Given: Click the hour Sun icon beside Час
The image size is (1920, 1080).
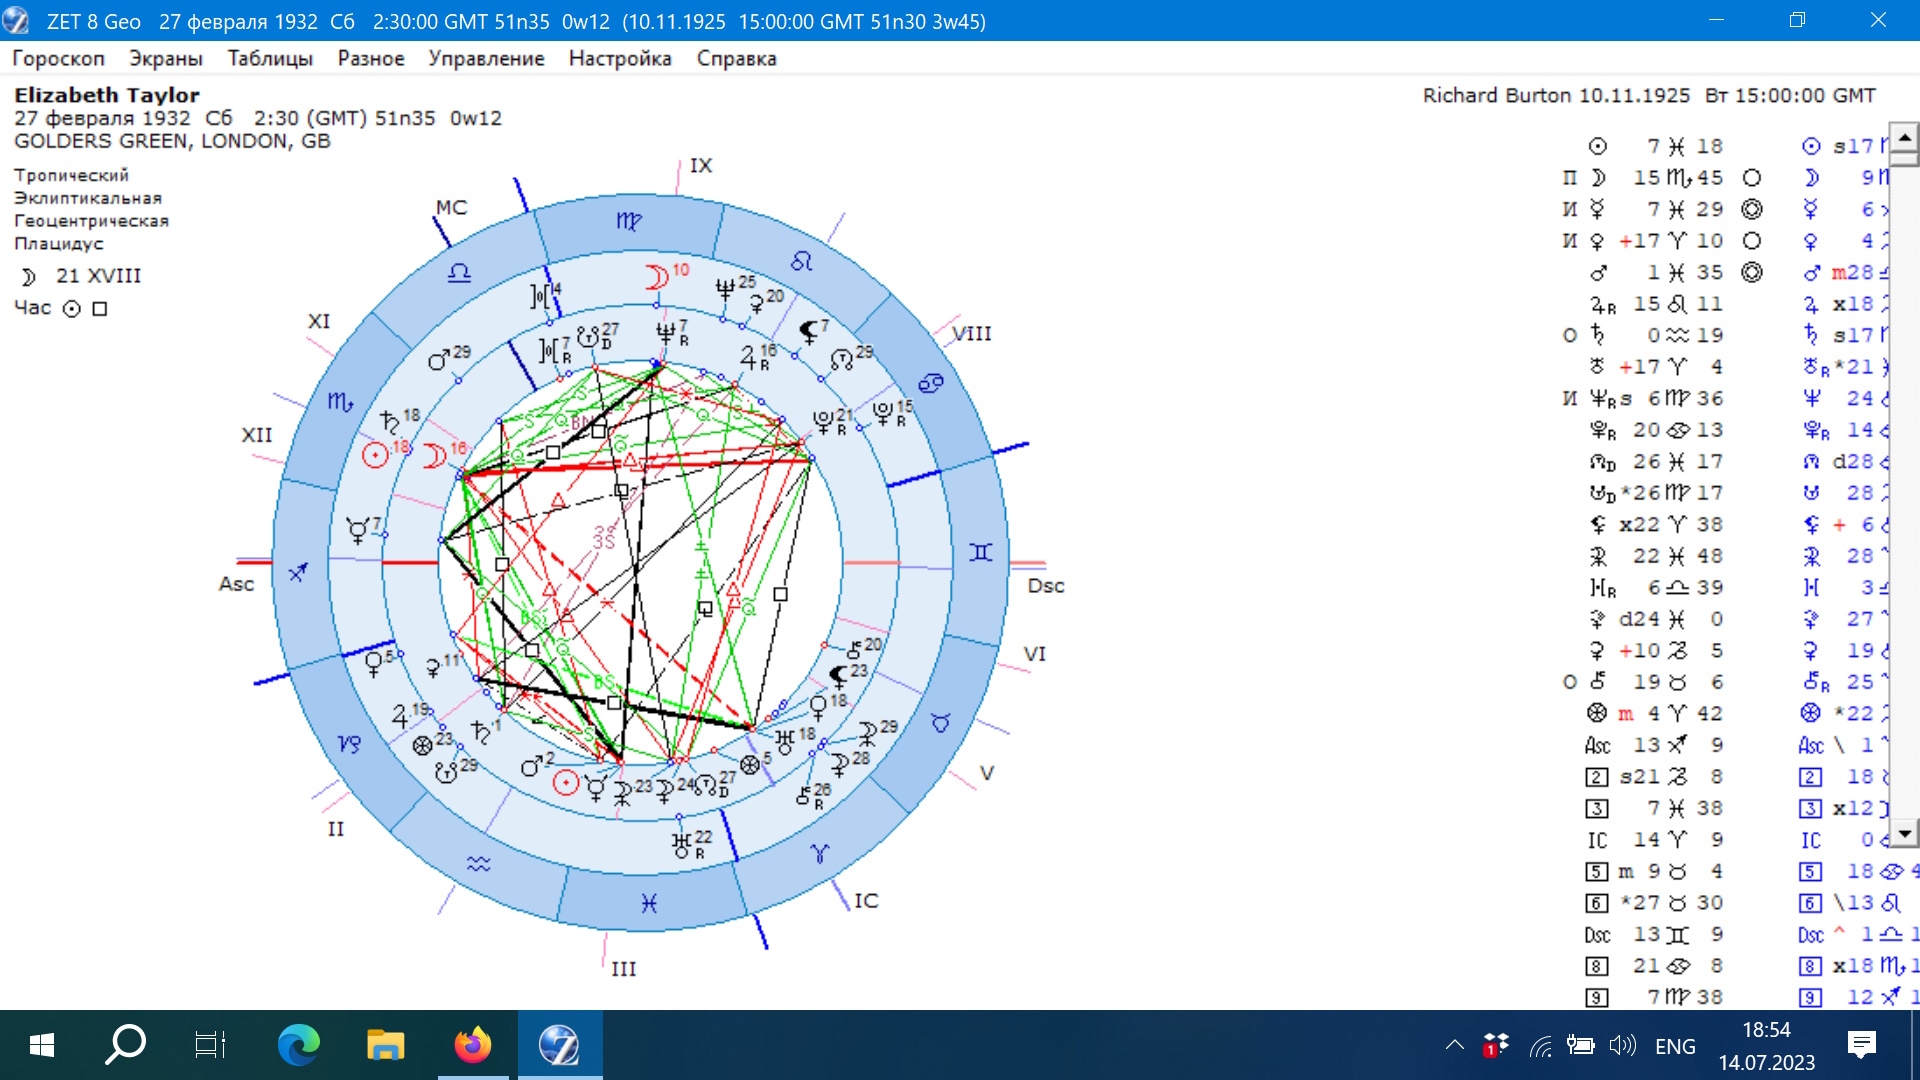Looking at the screenshot, I should point(71,309).
